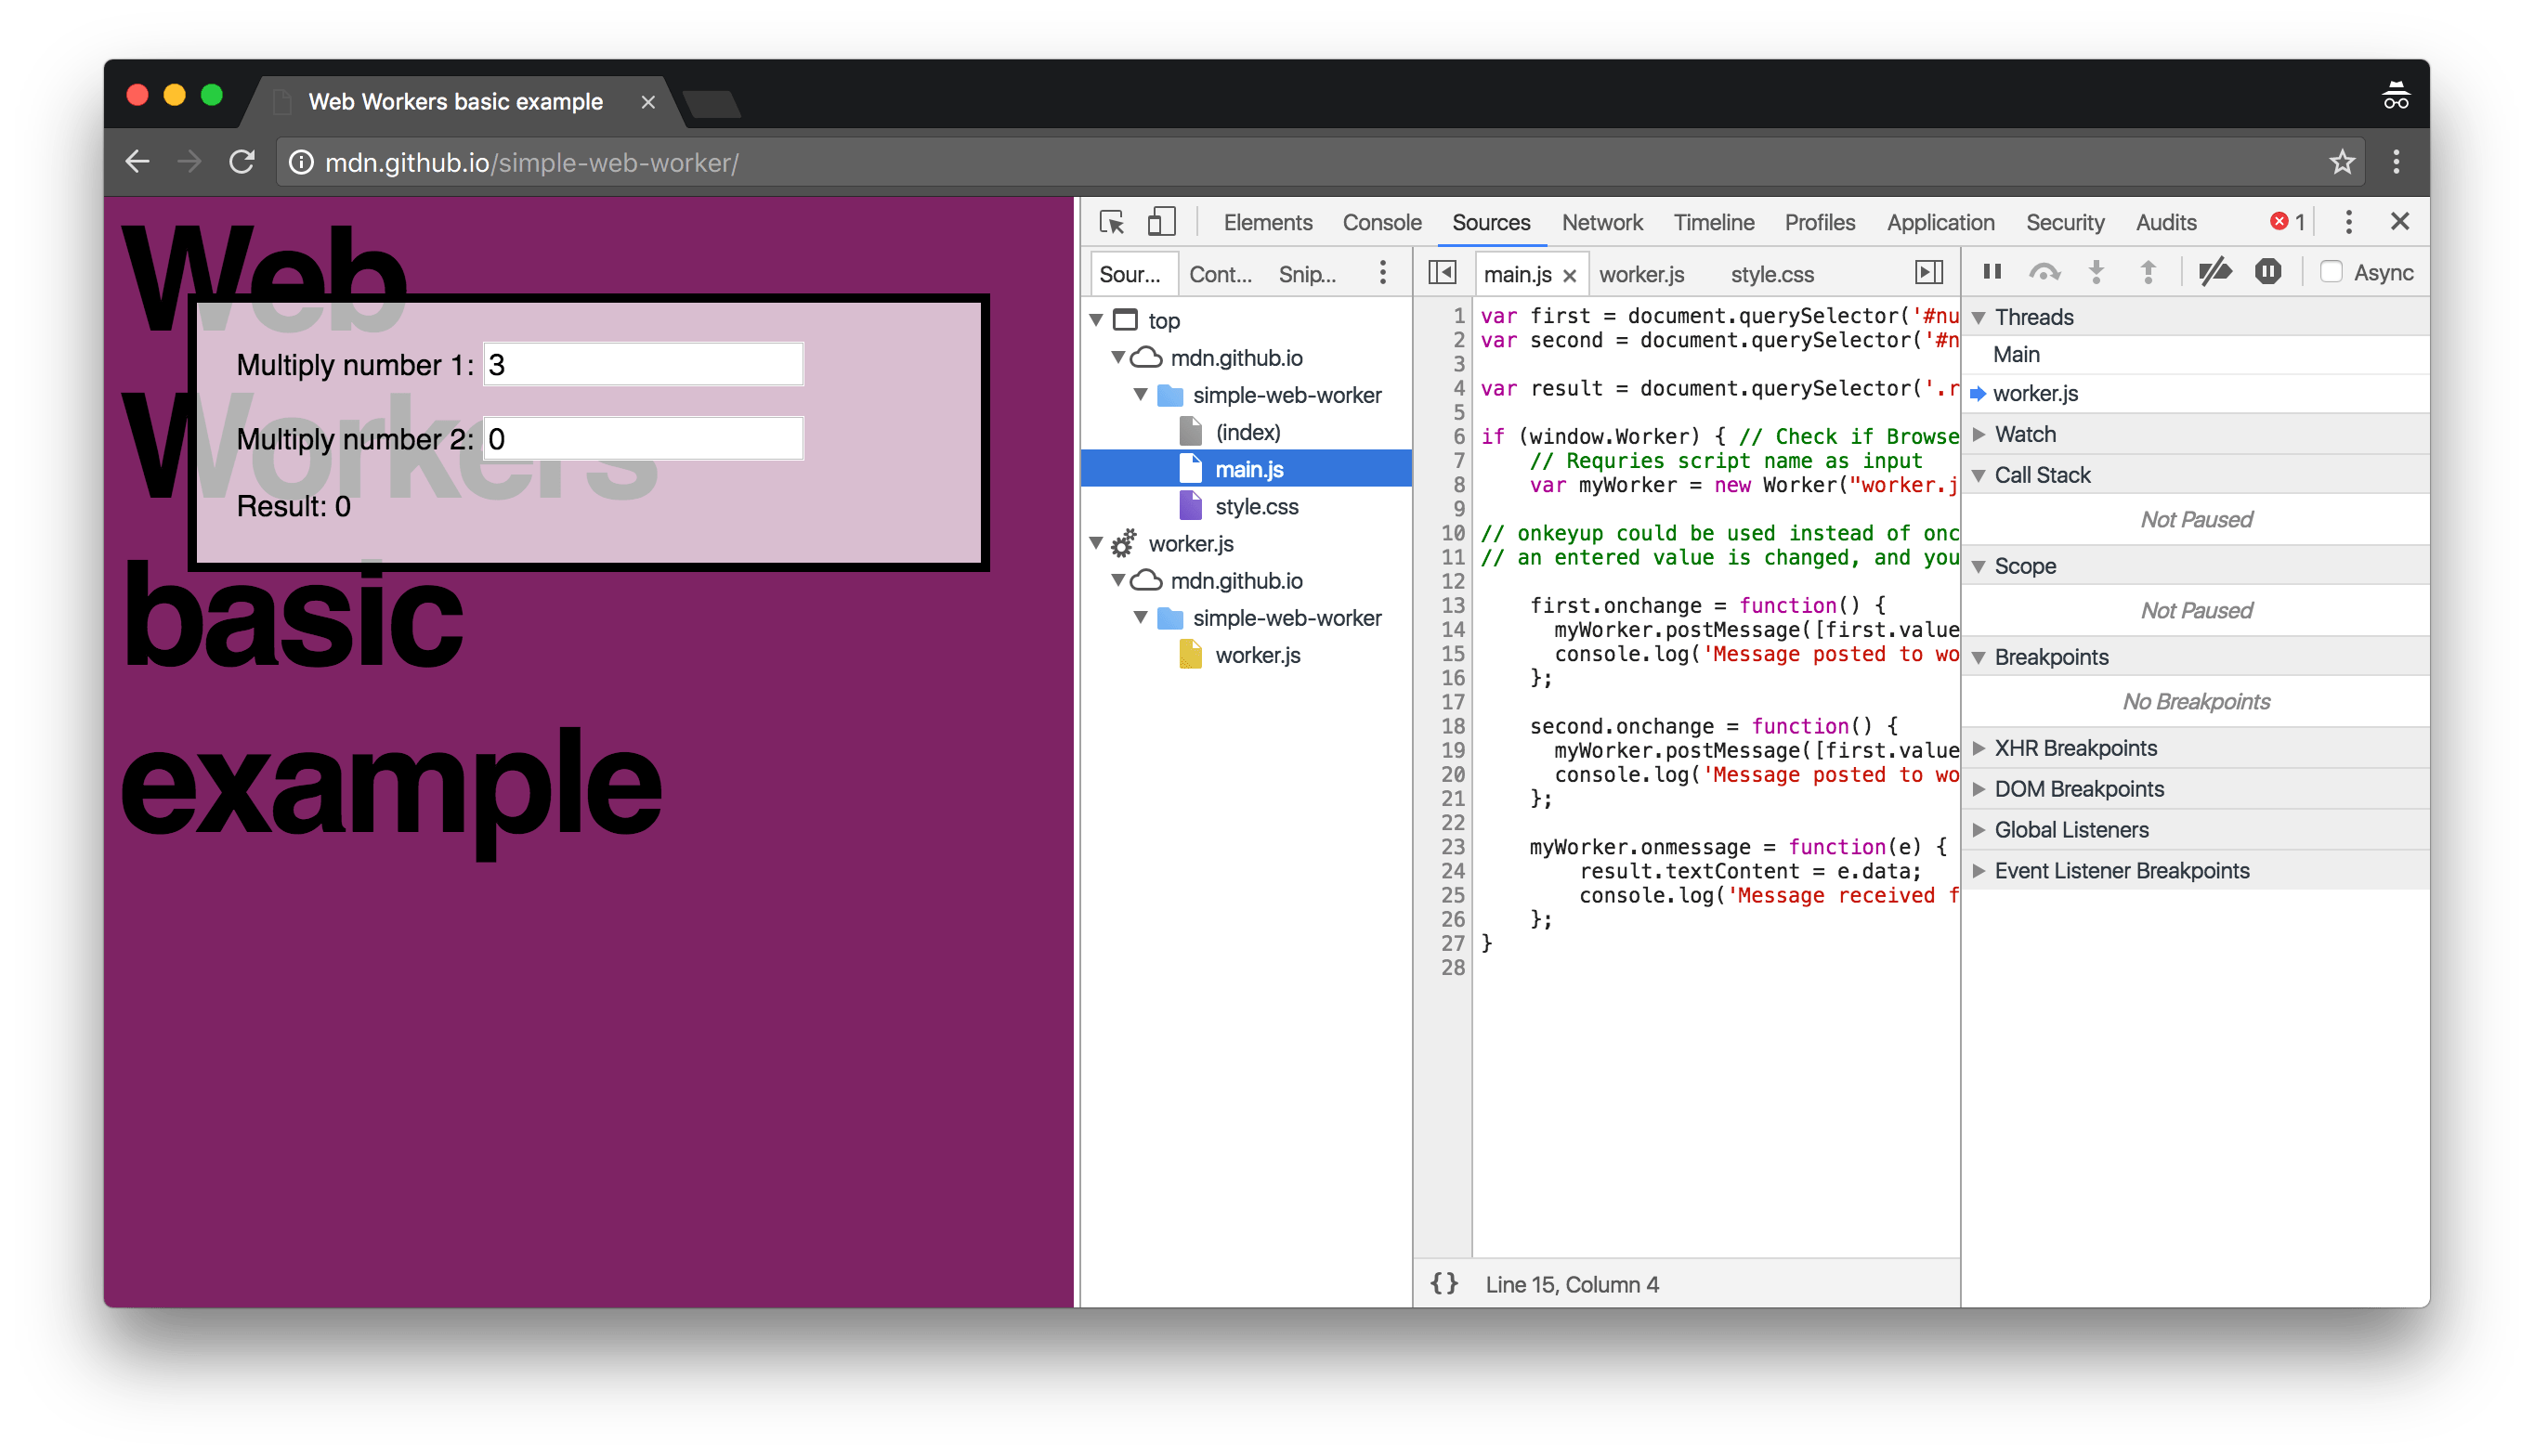
Task: Reload the page with the refresh button
Action: 242,162
